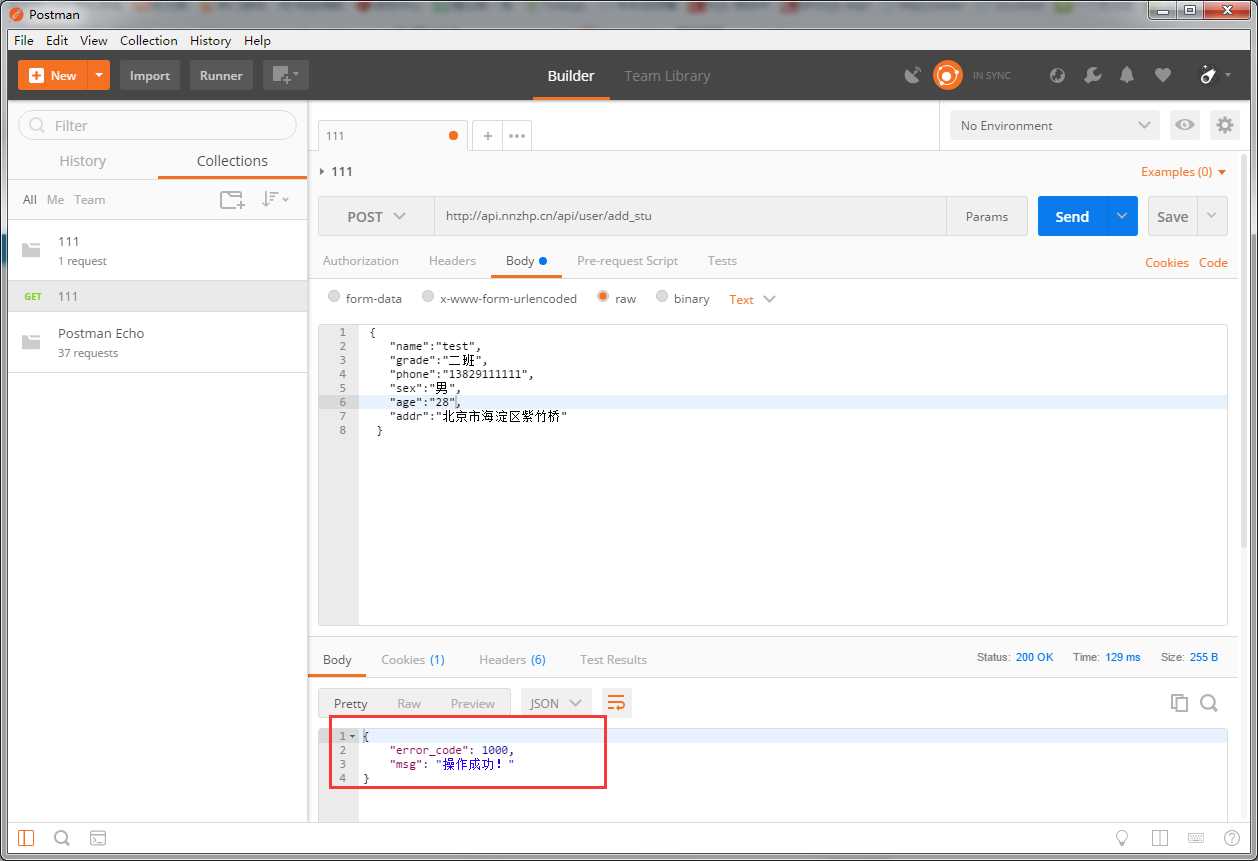Open the Postman Echo collection
This screenshot has height=861, width=1258.
click(158, 342)
